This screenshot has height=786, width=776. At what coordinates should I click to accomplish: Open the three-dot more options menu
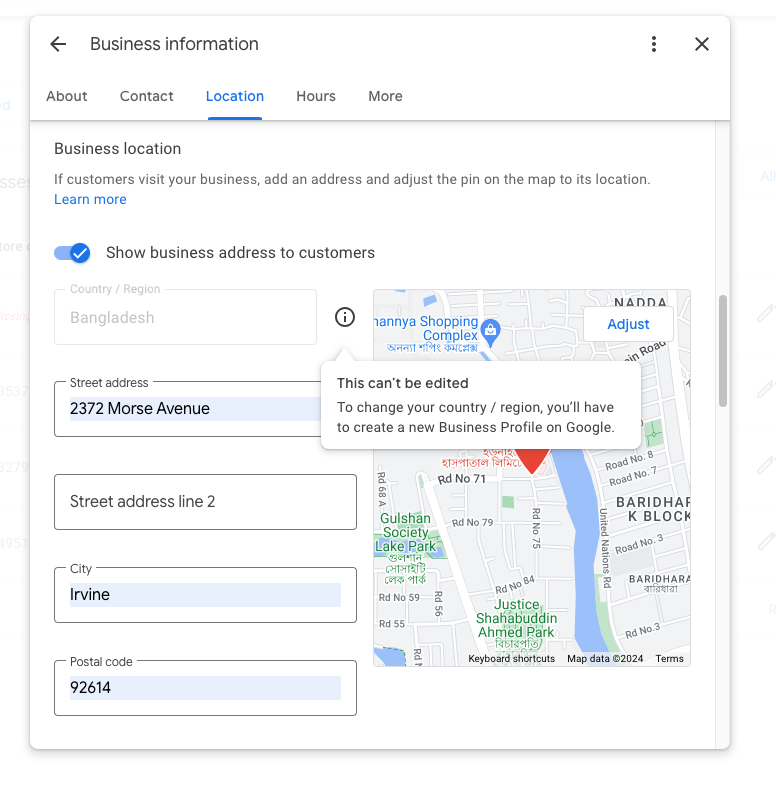click(x=654, y=44)
